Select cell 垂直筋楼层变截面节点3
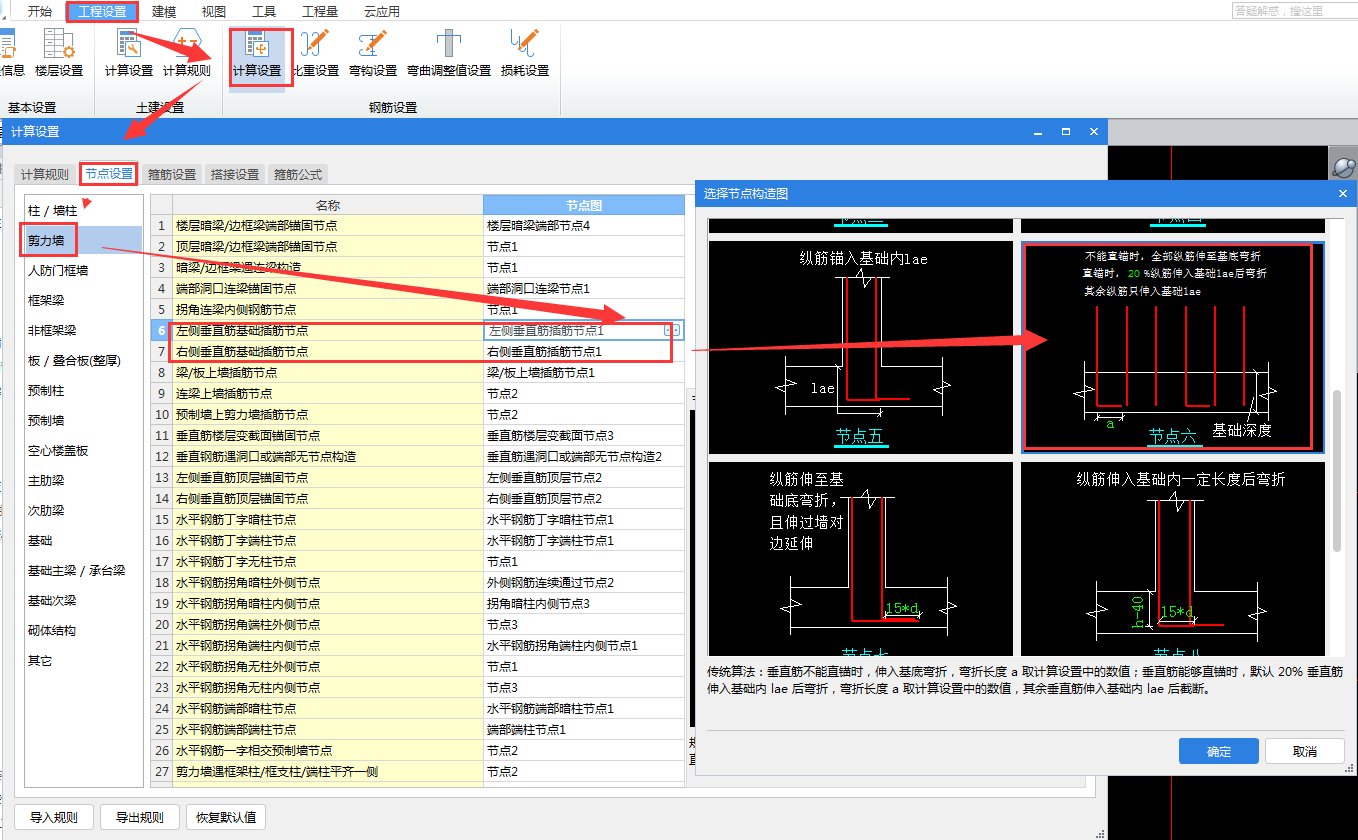 pyautogui.click(x=584, y=435)
